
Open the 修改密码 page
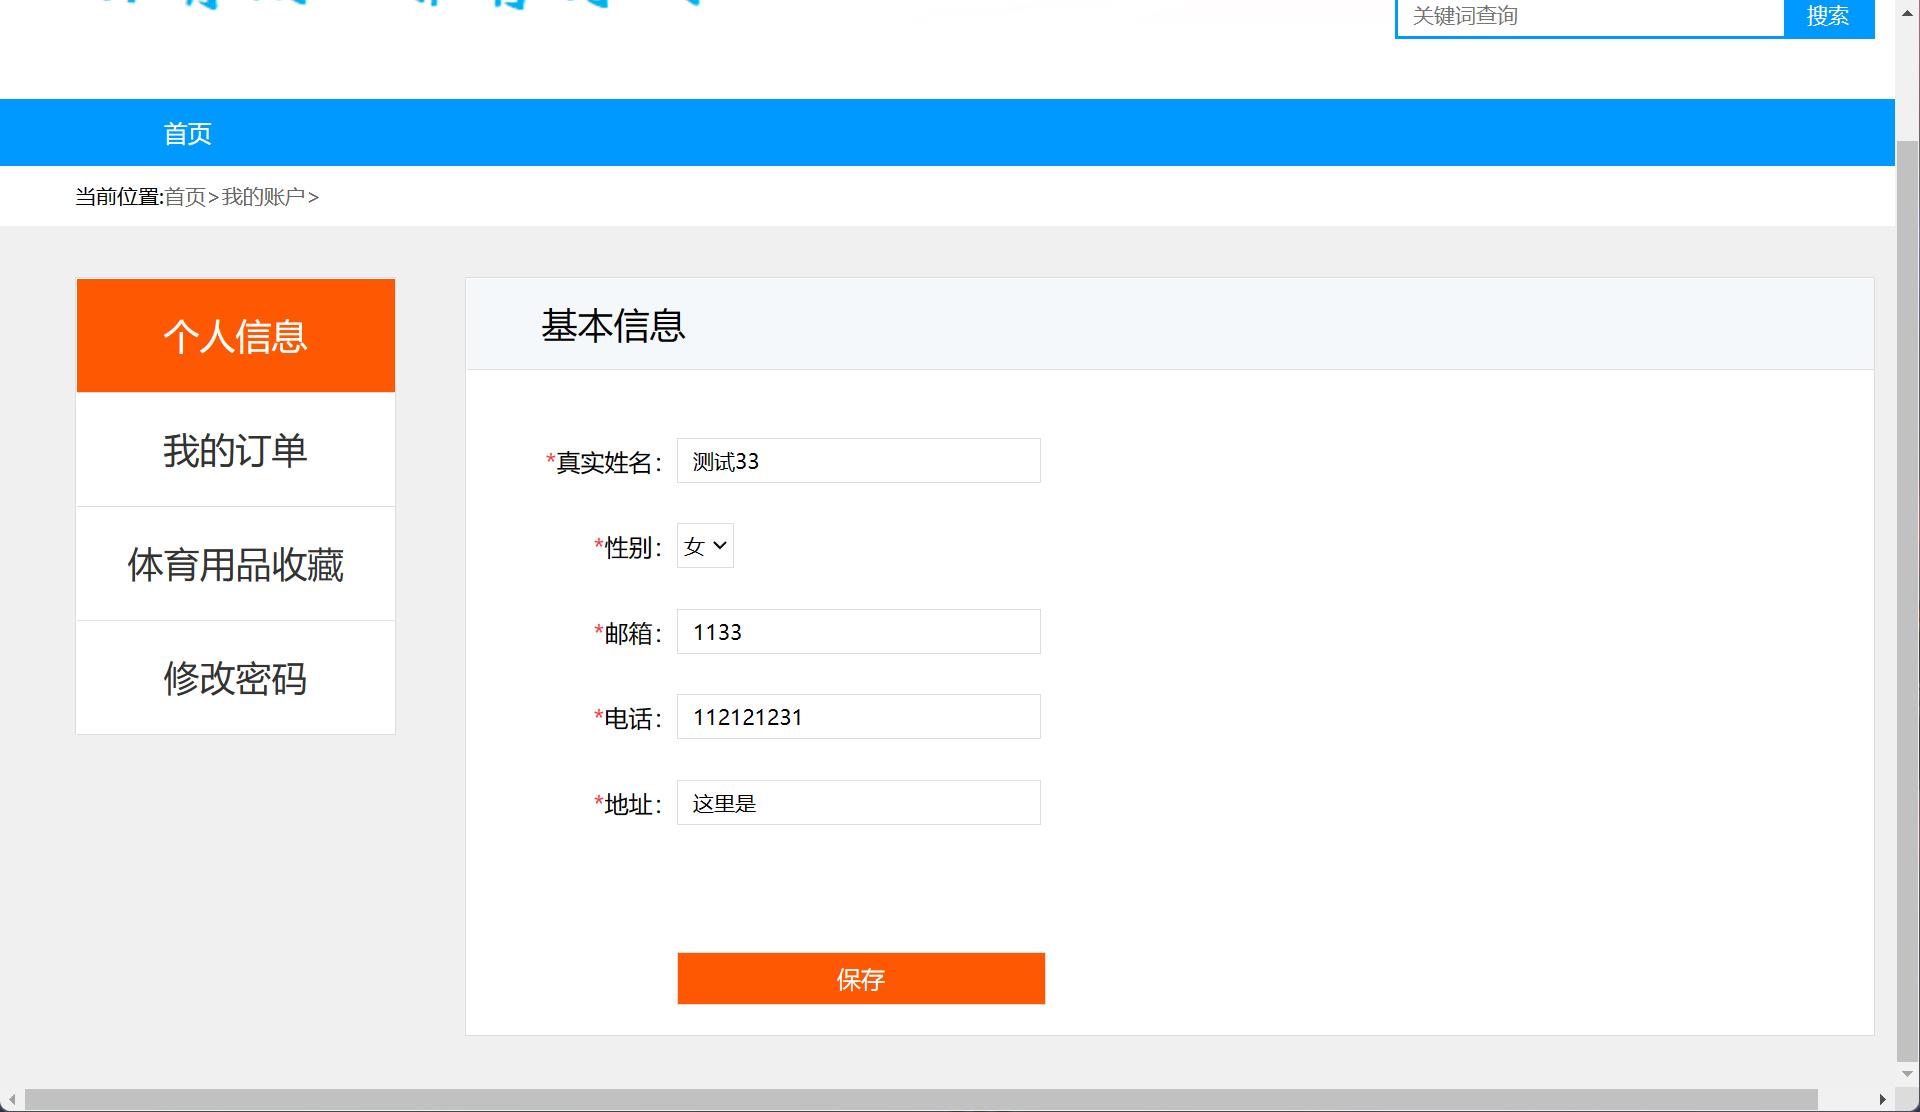tap(234, 677)
